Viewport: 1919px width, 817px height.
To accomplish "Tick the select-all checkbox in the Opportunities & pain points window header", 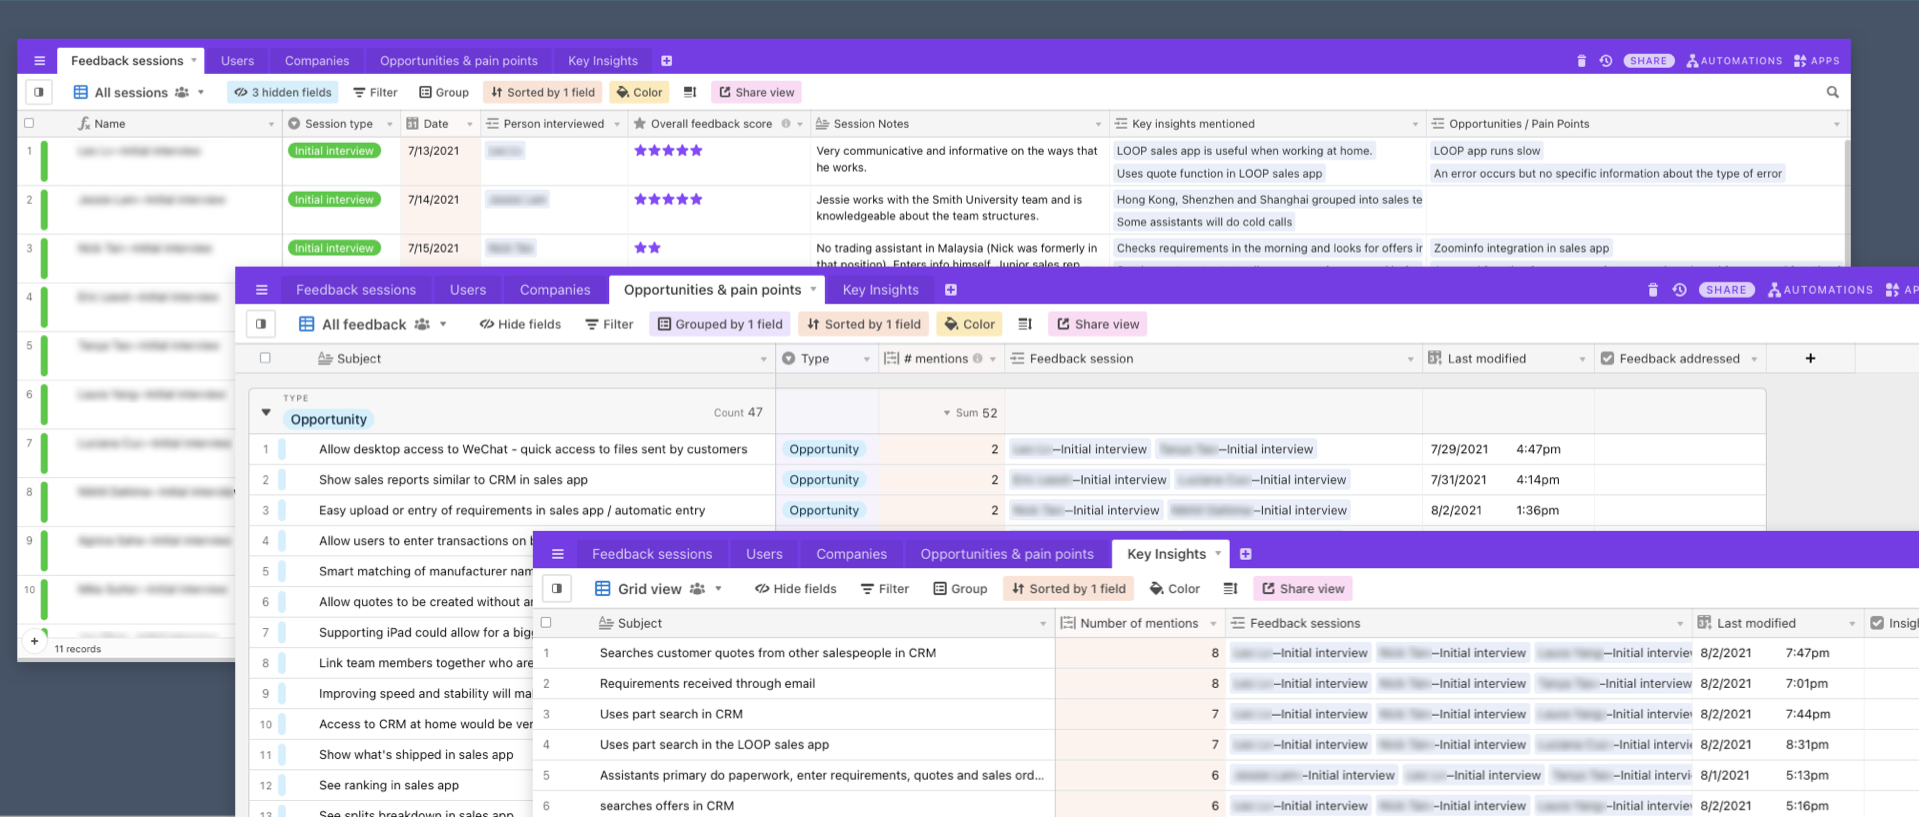I will (265, 358).
